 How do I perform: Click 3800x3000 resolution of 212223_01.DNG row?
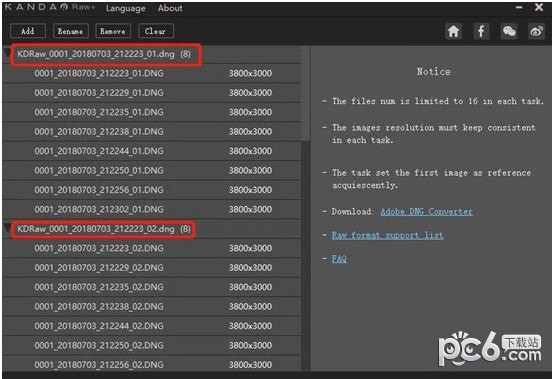[250, 73]
